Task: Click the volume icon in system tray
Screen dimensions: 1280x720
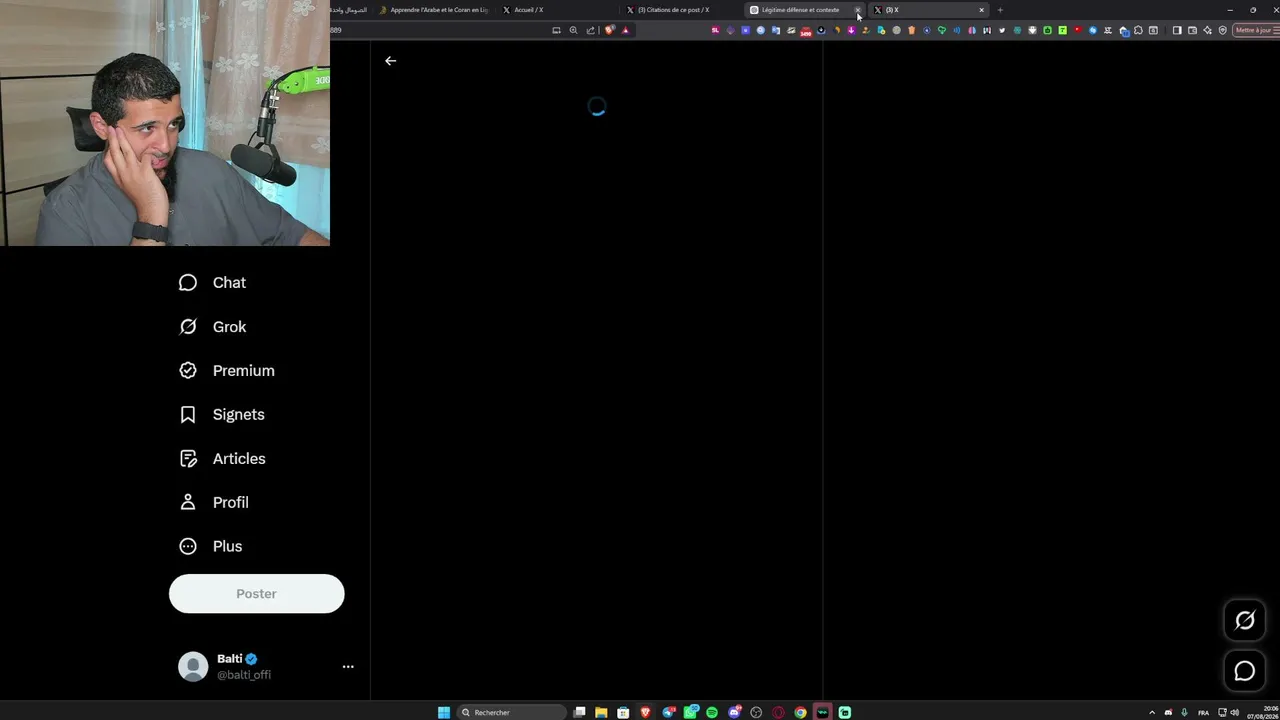Action: (x=1236, y=712)
